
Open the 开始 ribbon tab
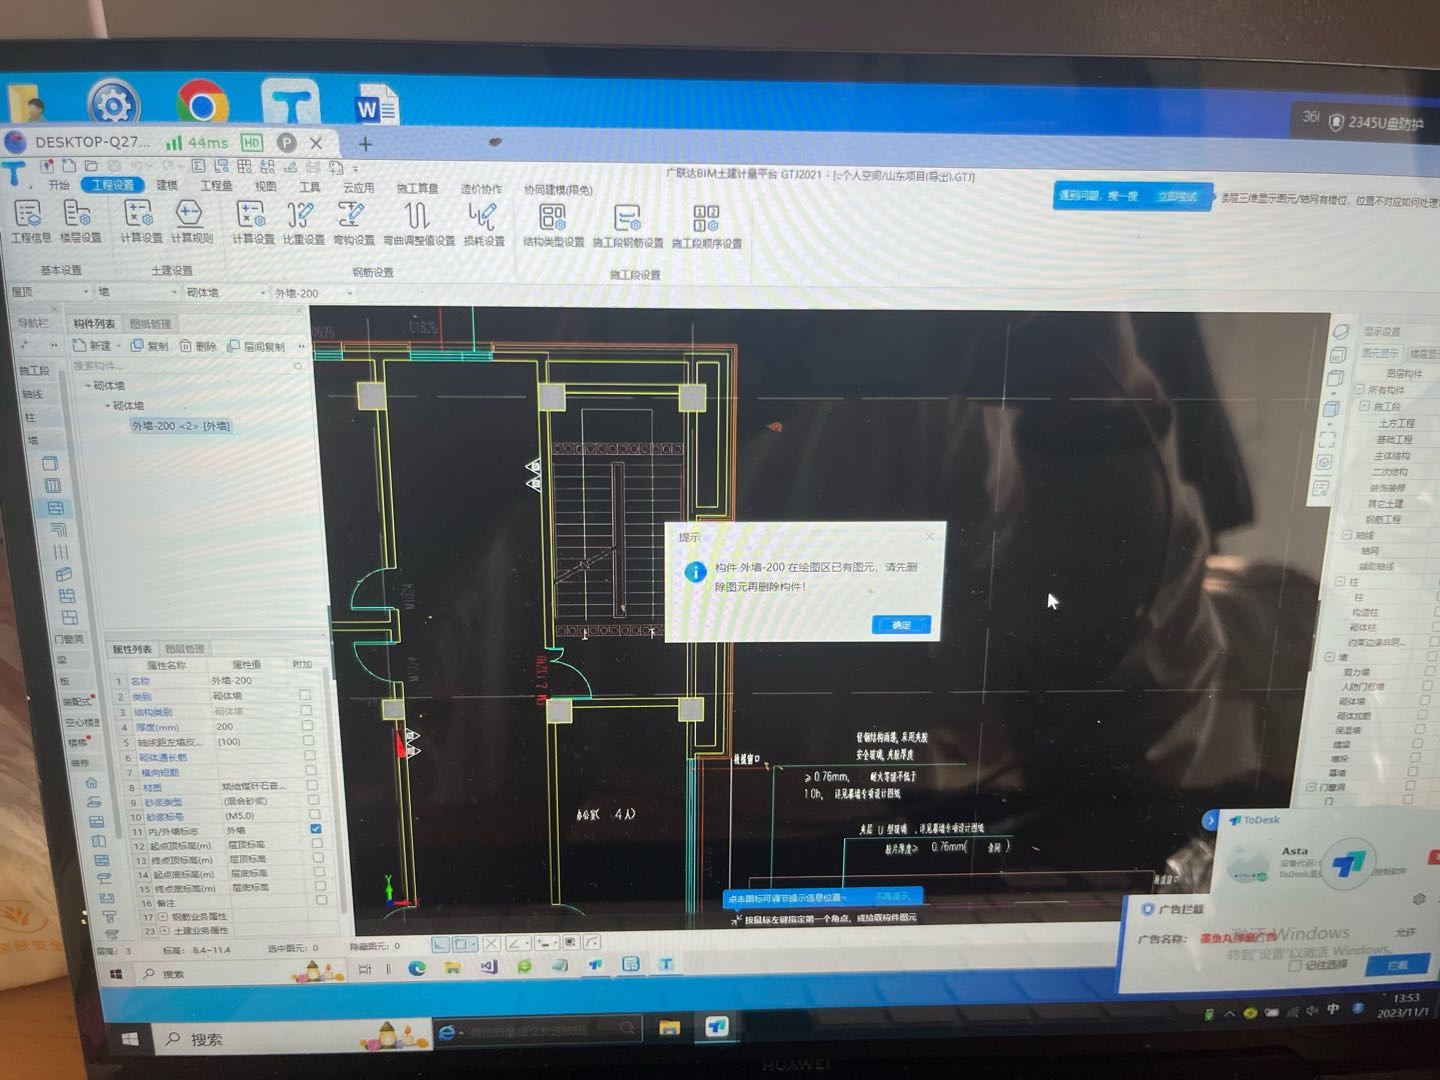point(58,185)
